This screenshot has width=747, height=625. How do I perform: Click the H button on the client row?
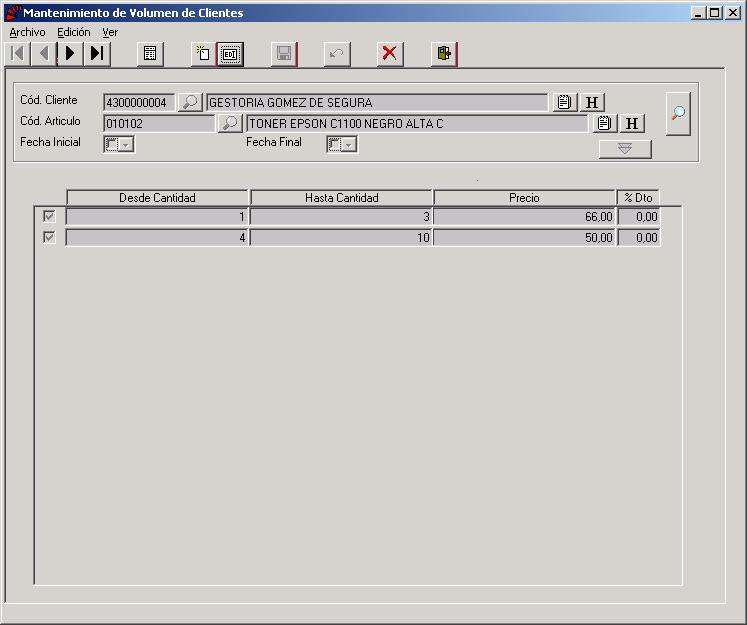[592, 102]
